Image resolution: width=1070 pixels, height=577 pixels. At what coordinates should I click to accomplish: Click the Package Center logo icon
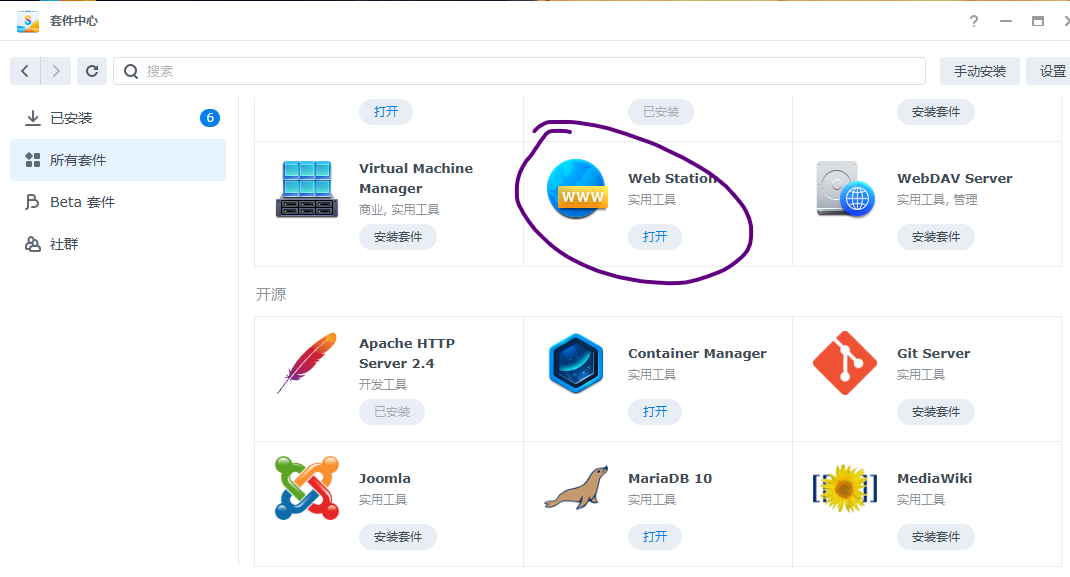coord(27,20)
